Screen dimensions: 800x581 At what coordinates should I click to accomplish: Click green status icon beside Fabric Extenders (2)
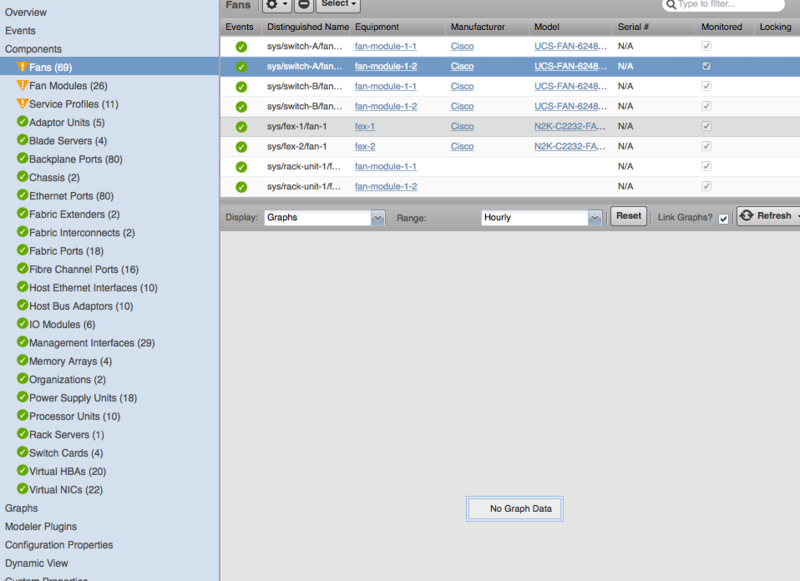point(22,213)
